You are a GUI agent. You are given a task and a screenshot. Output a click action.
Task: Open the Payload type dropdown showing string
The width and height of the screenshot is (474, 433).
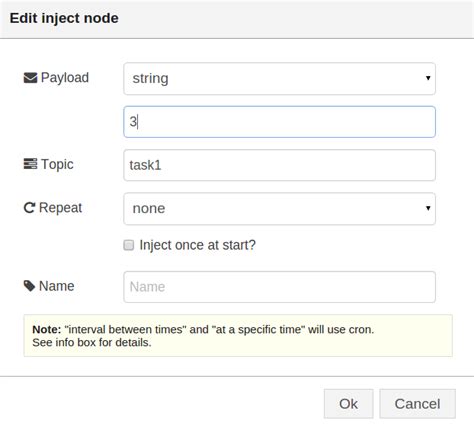click(x=279, y=79)
